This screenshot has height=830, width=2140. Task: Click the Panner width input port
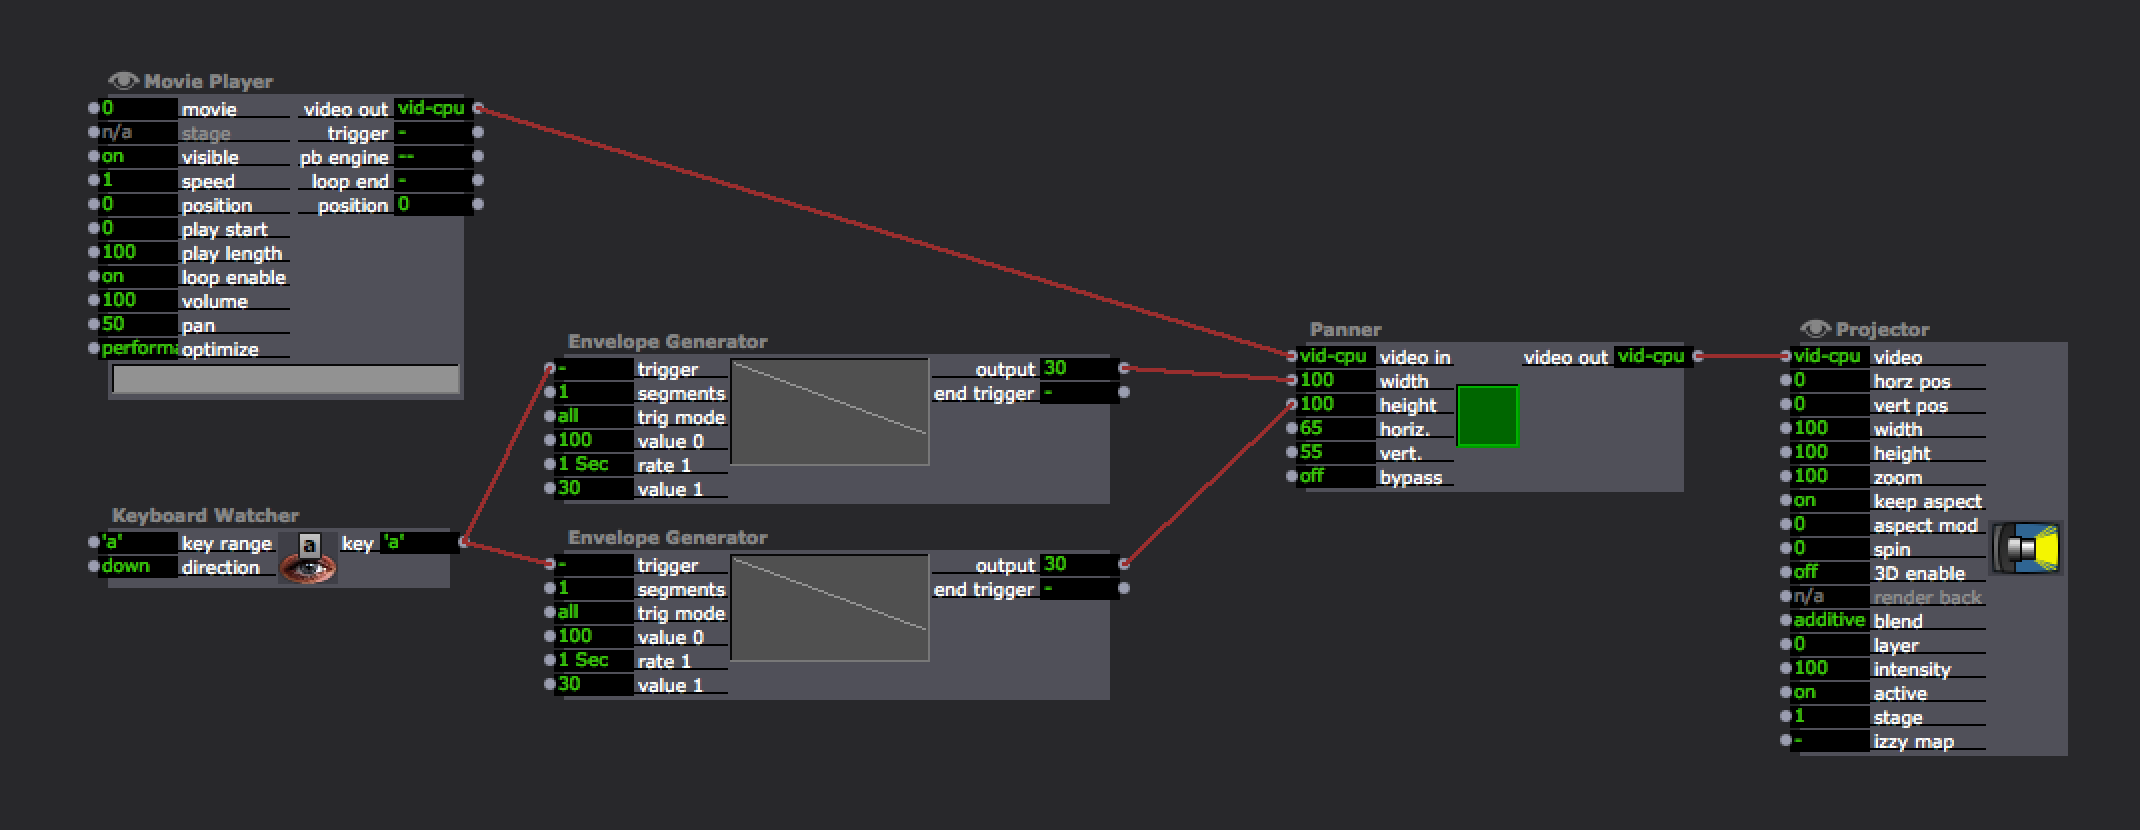tap(1292, 380)
